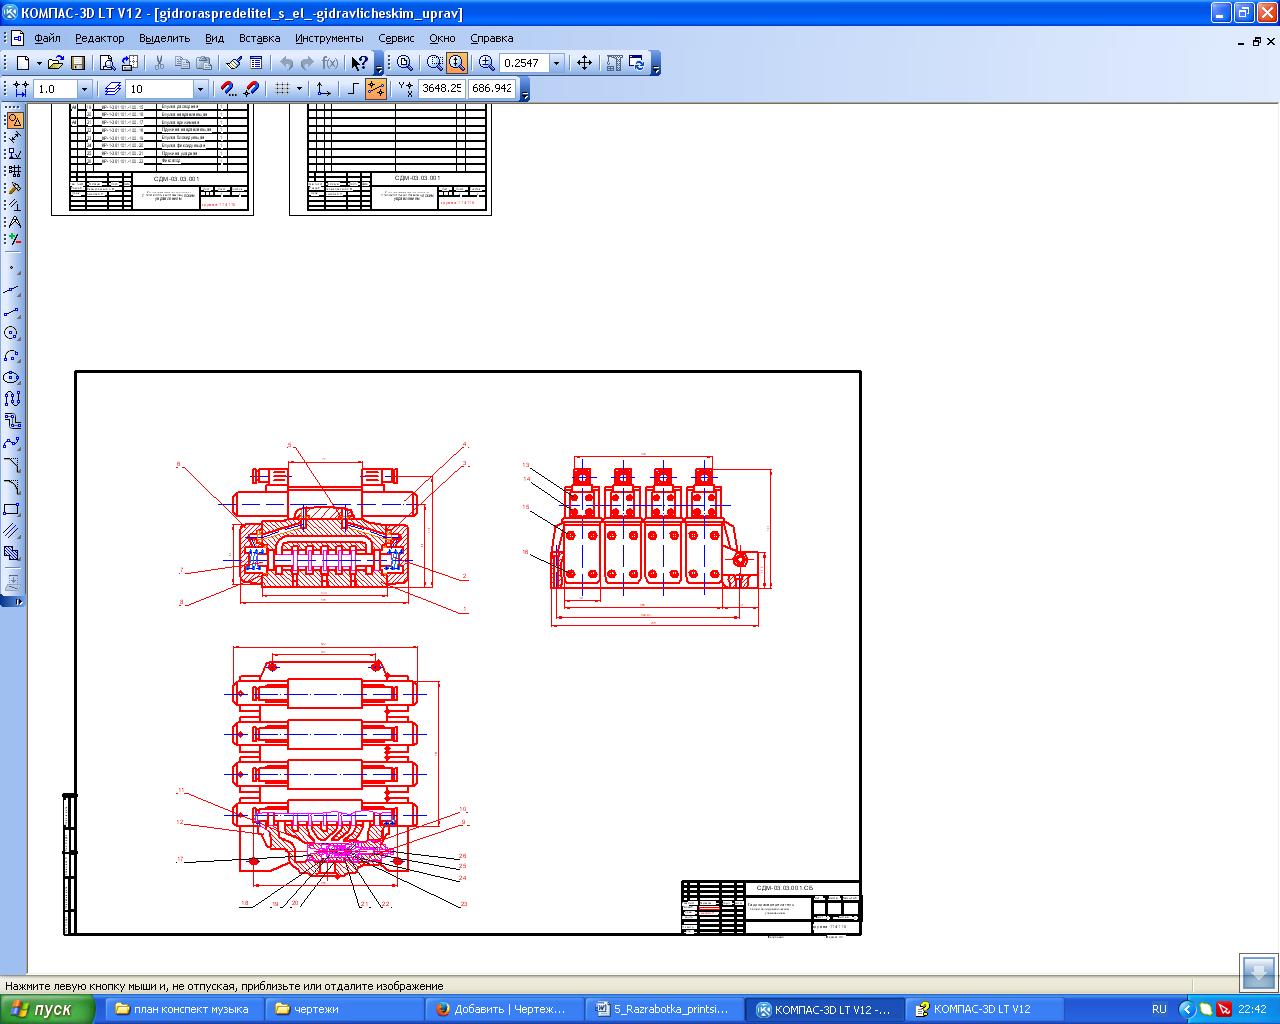1280x1024 pixels.
Task: Open the grid options dropdown arrow
Action: coord(299,89)
